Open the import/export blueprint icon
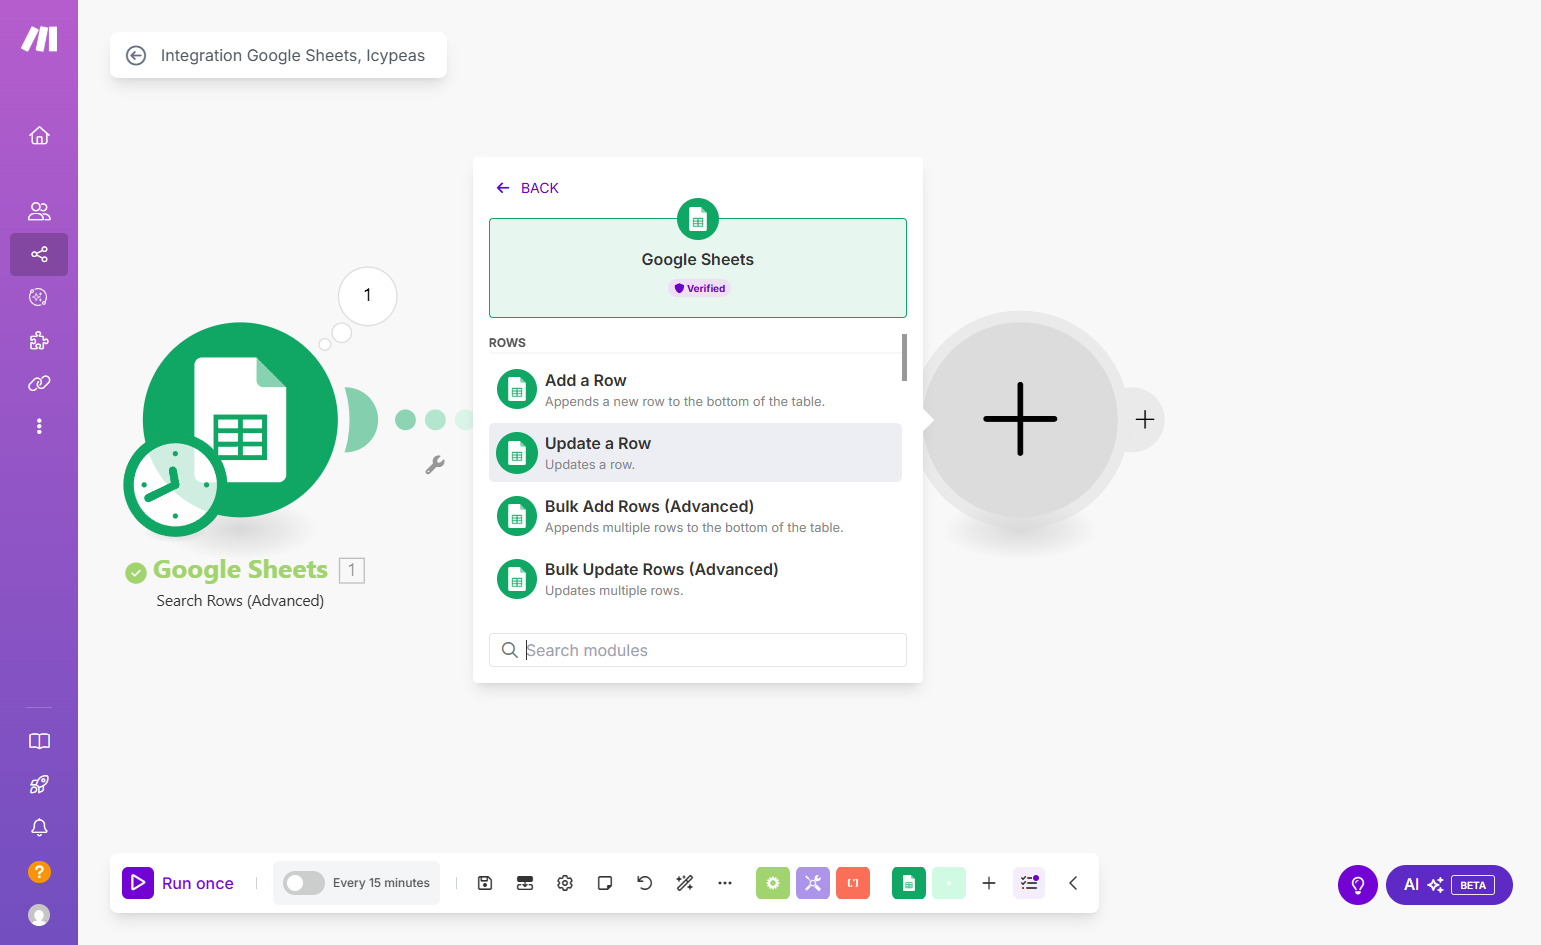This screenshot has height=945, width=1541. point(525,883)
